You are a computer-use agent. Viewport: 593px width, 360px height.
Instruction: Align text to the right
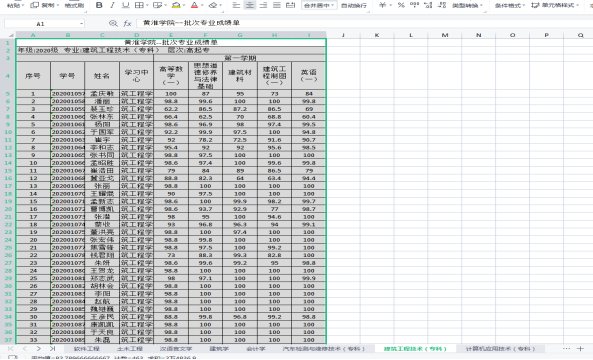(263, 5)
